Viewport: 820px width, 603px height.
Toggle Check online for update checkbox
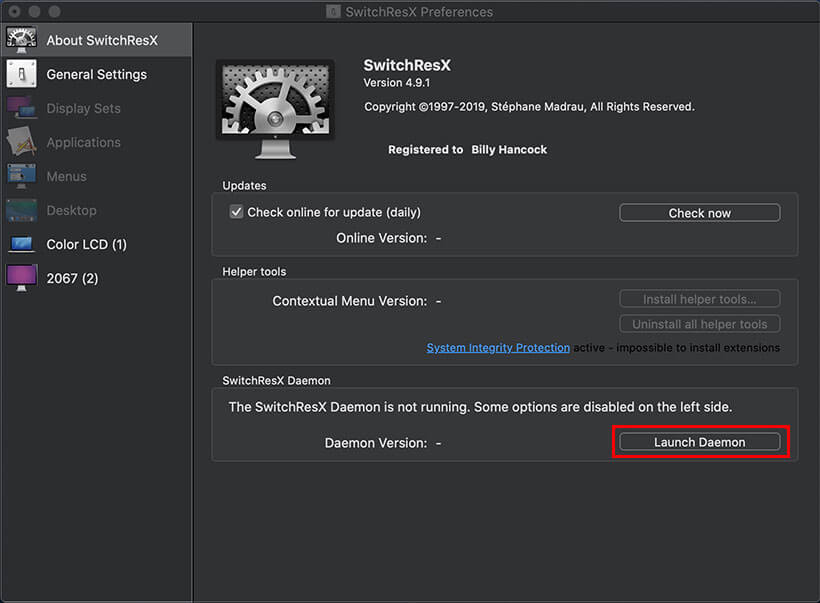click(x=237, y=212)
